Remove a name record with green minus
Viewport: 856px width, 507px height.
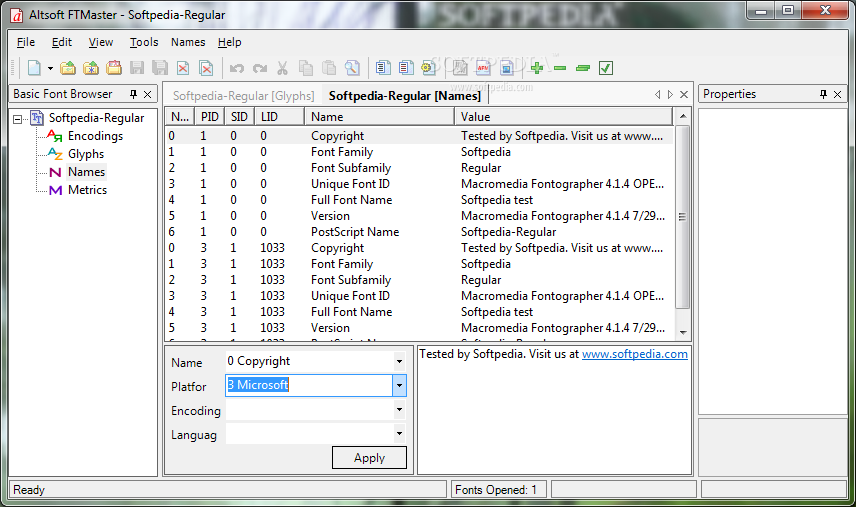560,68
